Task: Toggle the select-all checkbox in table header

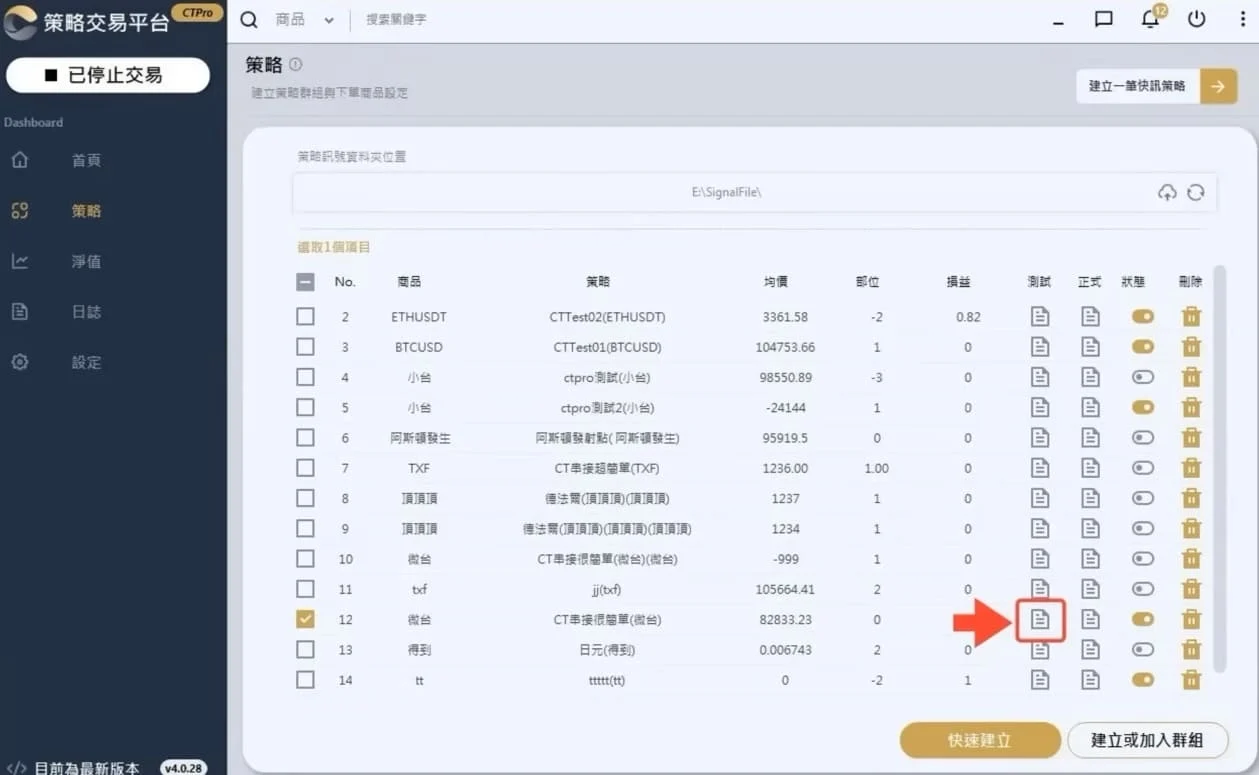Action: (306, 282)
